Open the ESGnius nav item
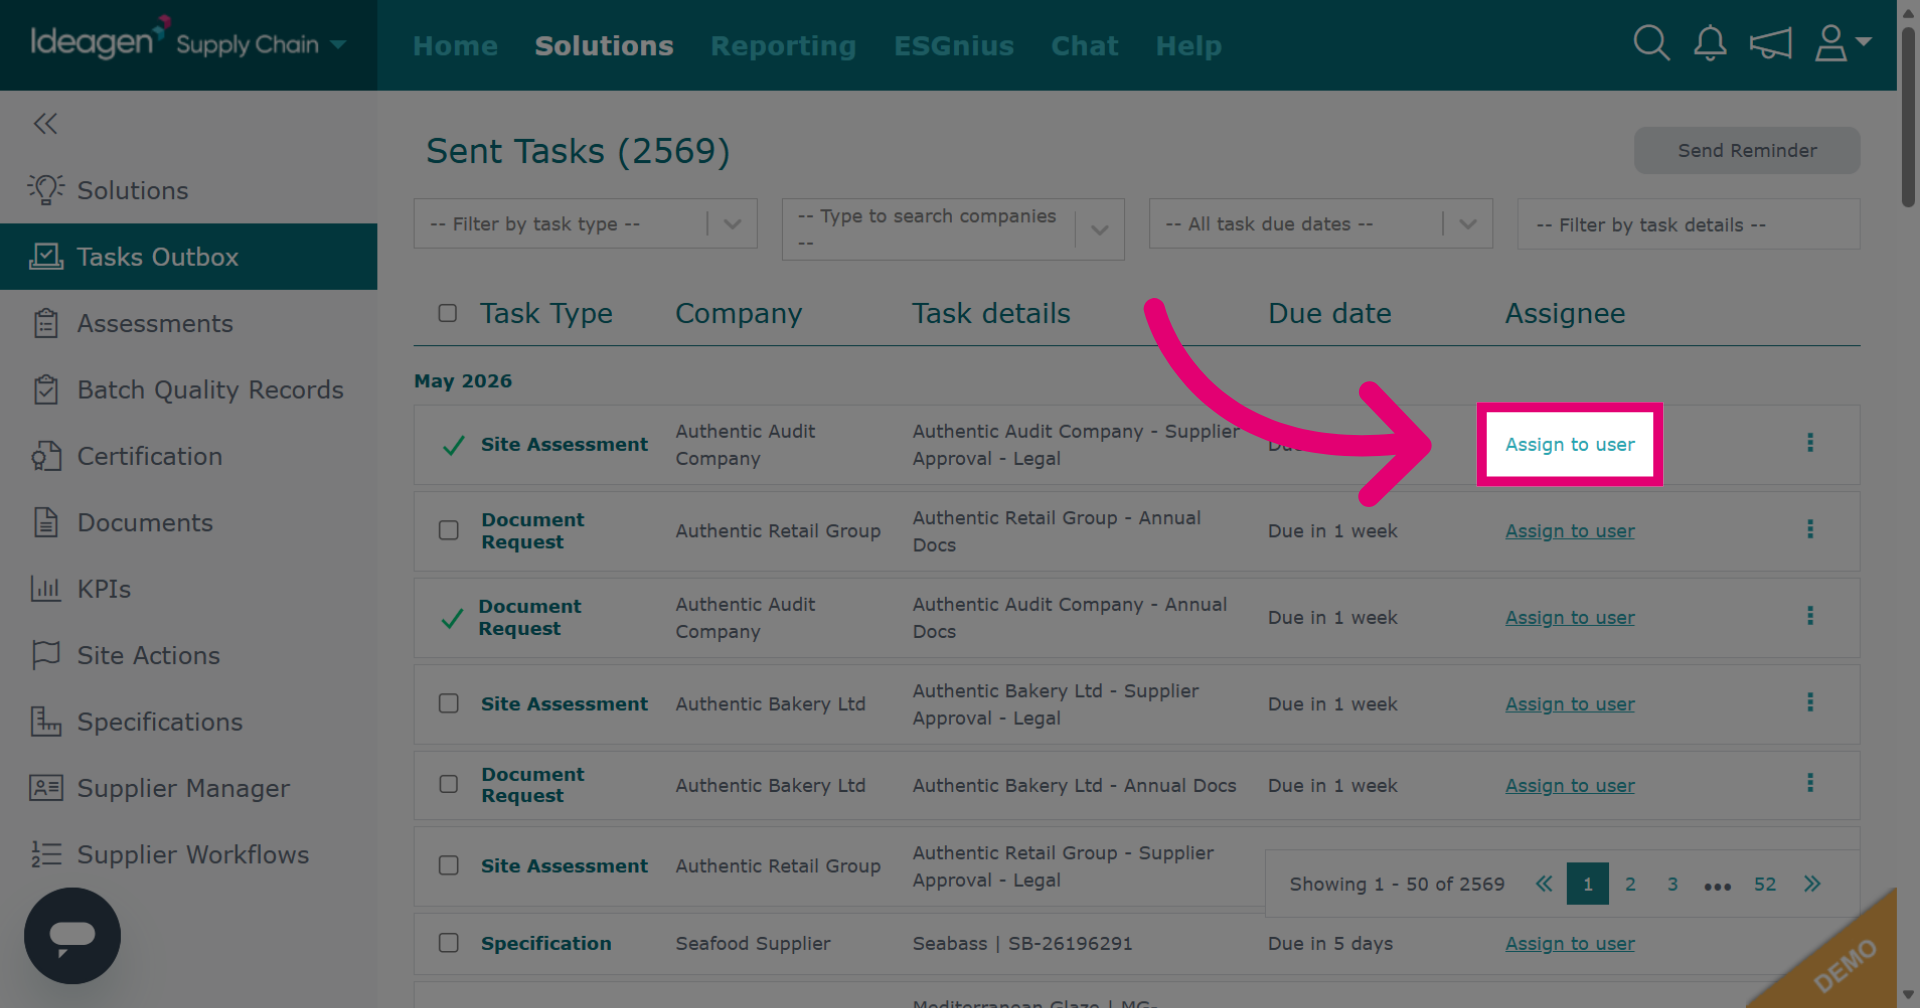Viewport: 1920px width, 1008px height. tap(954, 46)
